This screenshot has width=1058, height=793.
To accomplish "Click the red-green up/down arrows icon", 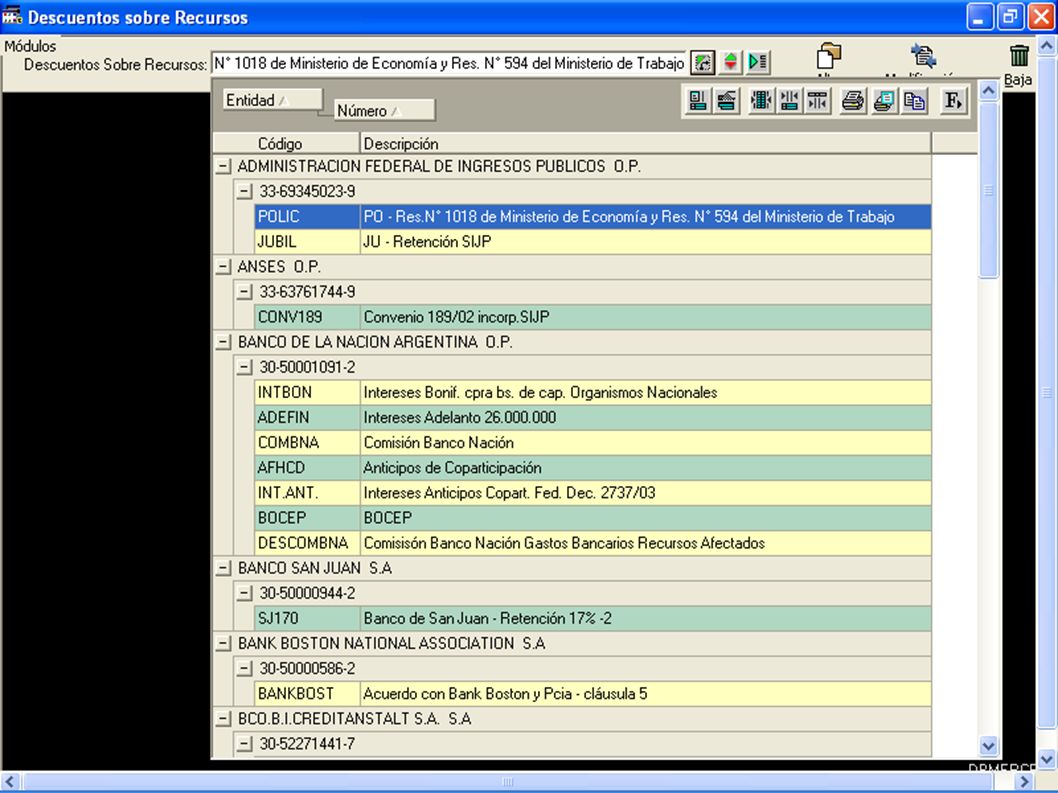I will pos(730,63).
